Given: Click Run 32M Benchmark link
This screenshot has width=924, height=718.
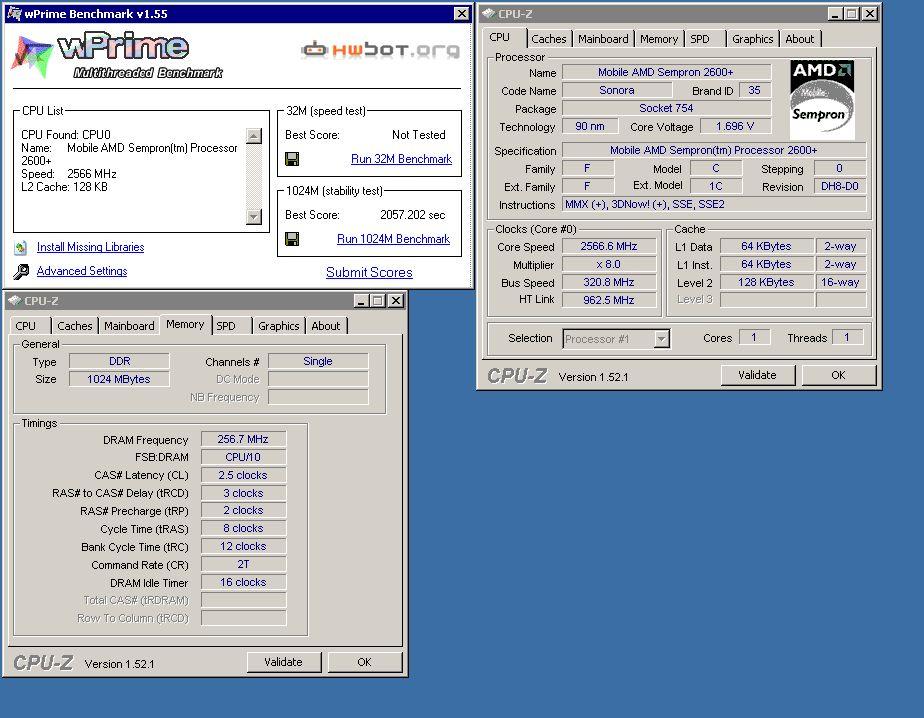Looking at the screenshot, I should (401, 159).
